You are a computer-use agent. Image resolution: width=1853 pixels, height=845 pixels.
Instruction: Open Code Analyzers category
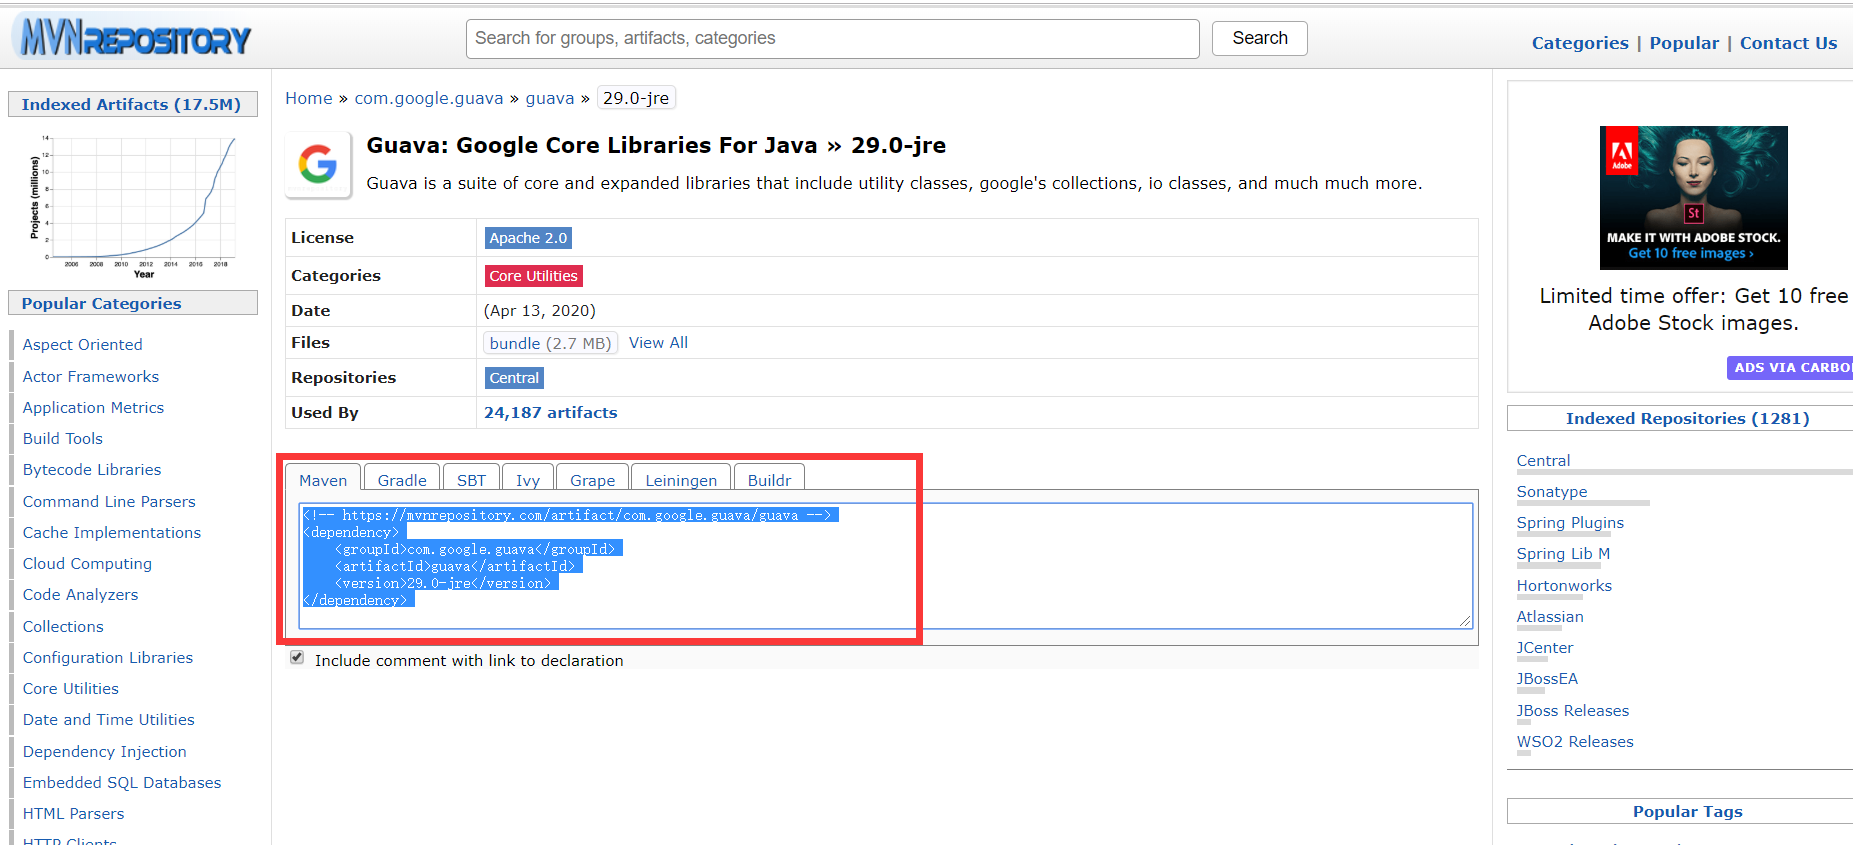80,595
